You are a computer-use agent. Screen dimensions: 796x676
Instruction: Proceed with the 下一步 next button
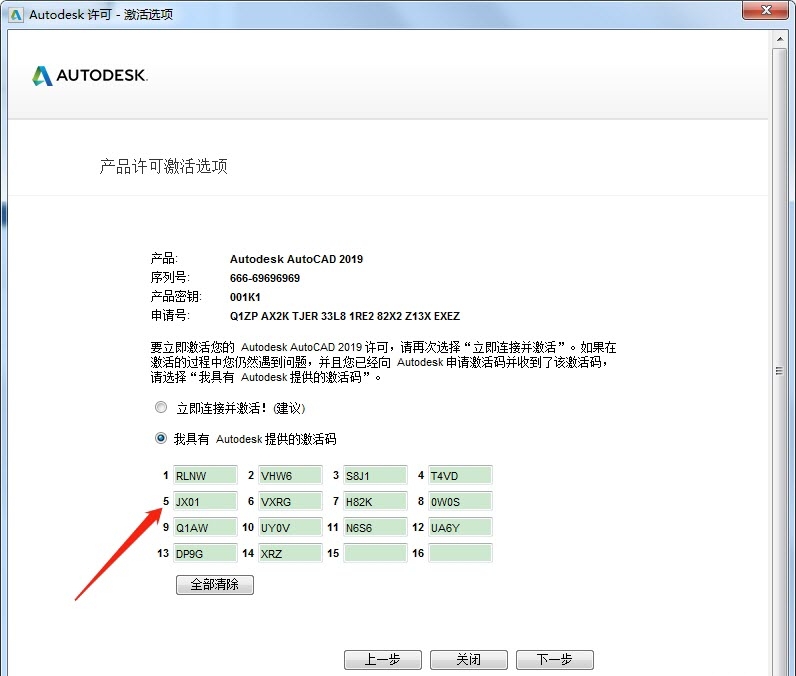click(555, 660)
